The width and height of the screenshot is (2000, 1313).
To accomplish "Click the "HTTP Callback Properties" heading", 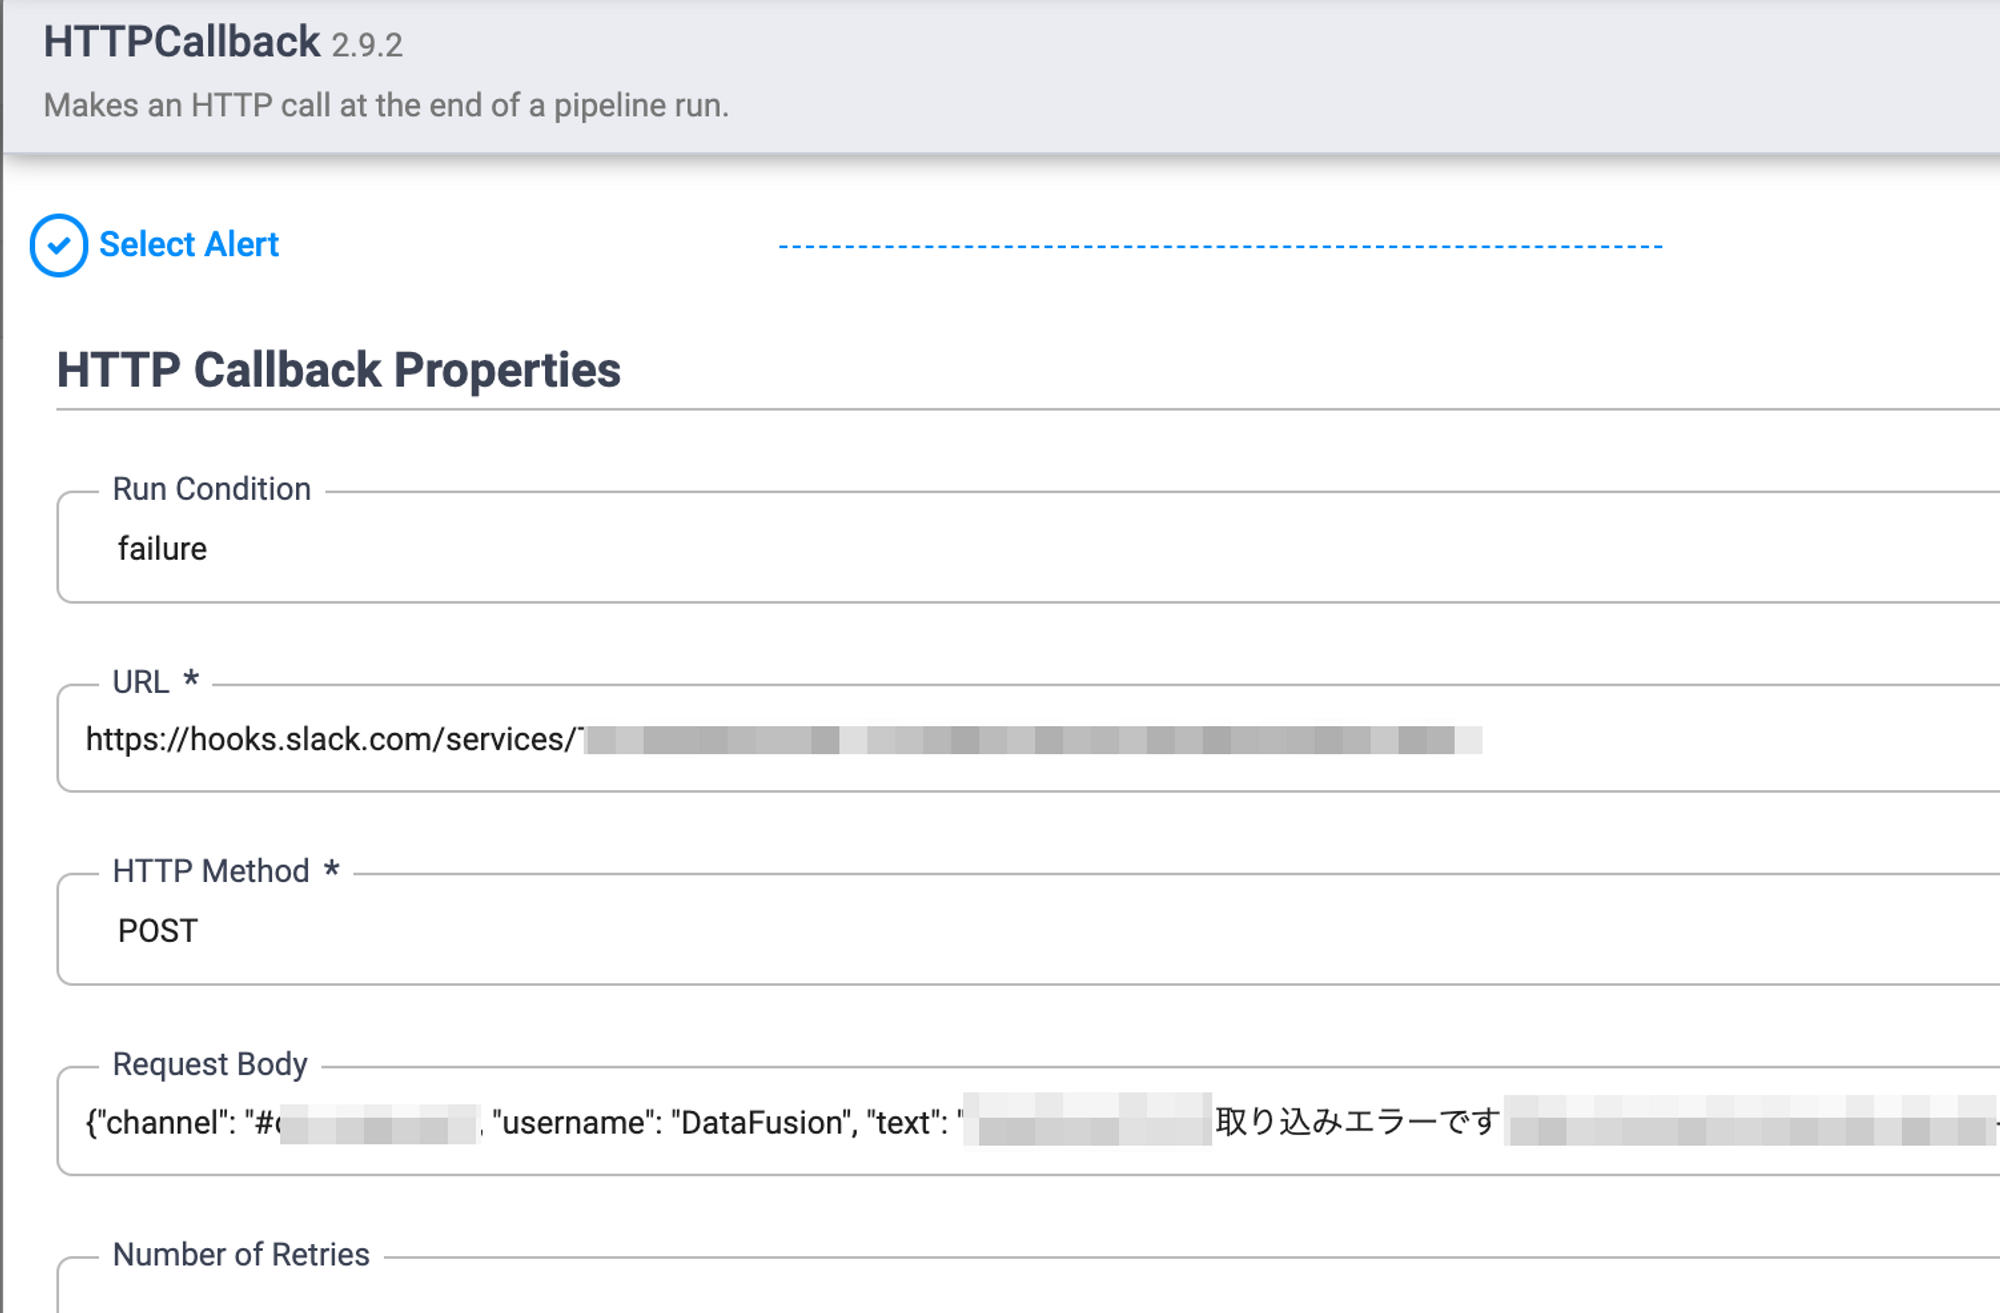I will [x=338, y=370].
